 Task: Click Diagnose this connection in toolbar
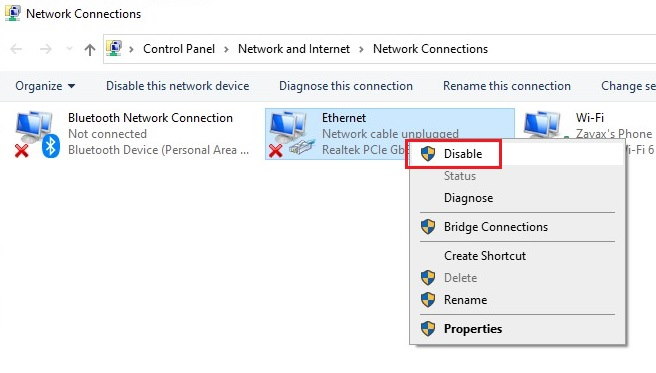coord(346,86)
